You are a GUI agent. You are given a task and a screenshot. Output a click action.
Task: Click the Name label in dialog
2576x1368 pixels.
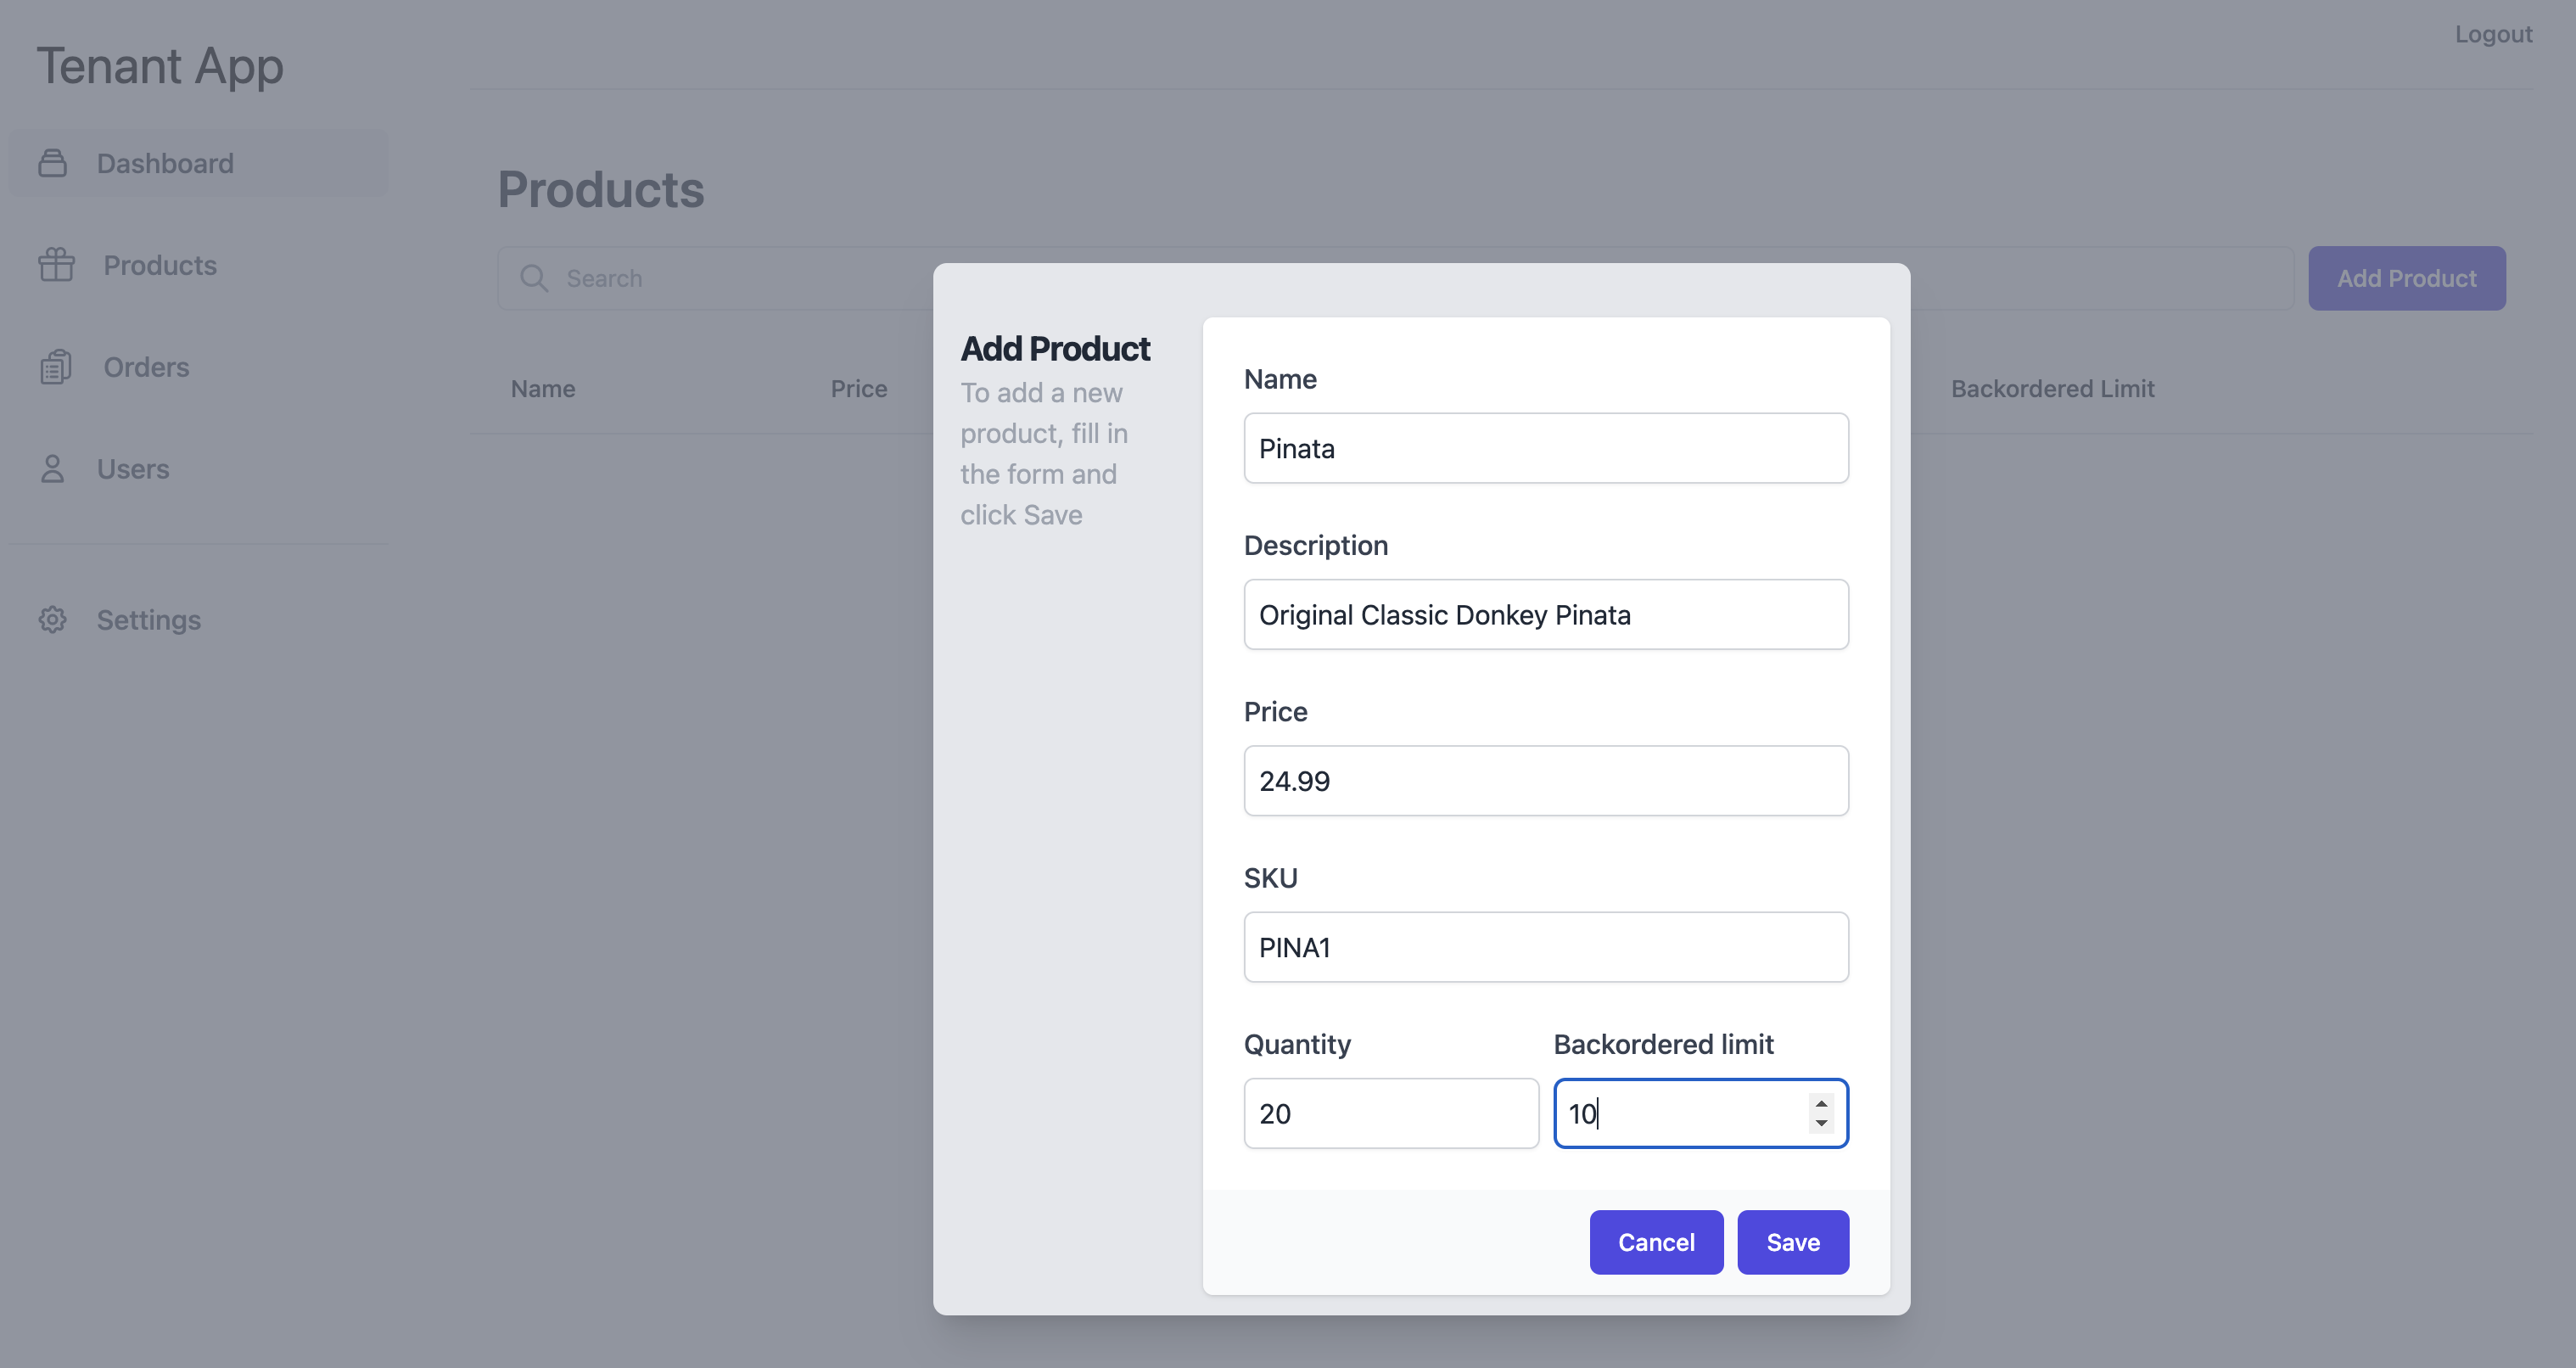pyautogui.click(x=1280, y=379)
